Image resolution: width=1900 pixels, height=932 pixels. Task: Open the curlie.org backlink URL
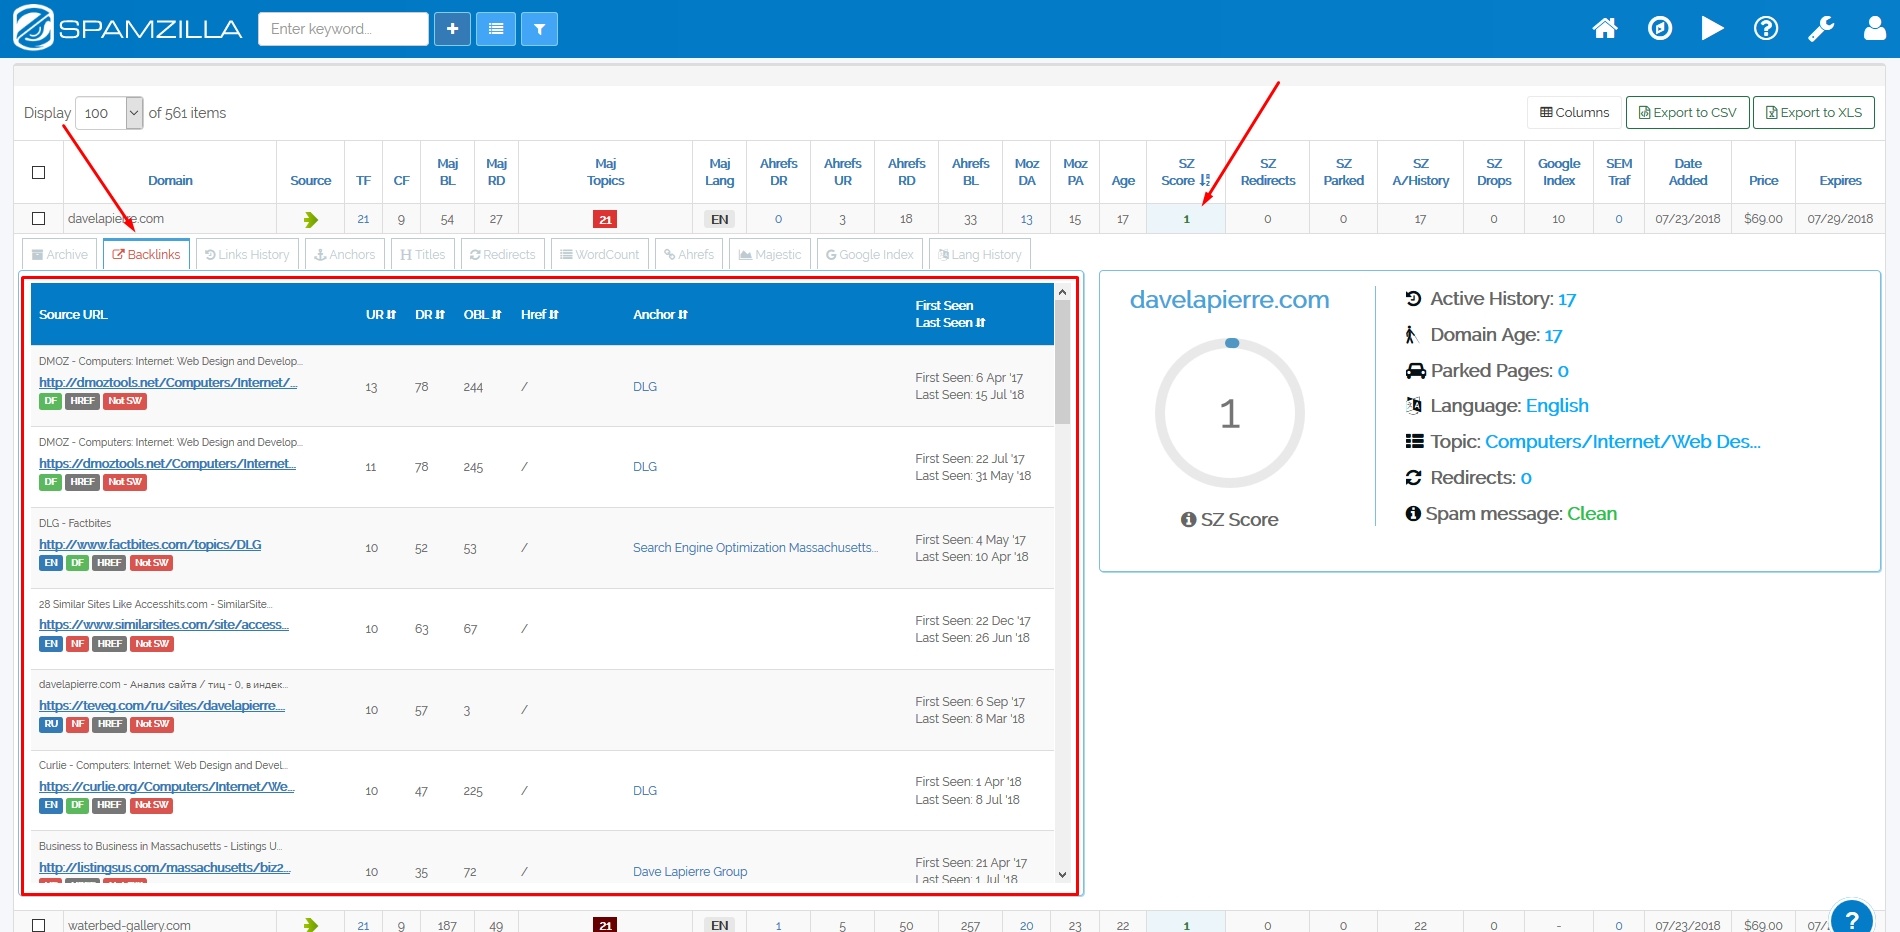[x=167, y=787]
